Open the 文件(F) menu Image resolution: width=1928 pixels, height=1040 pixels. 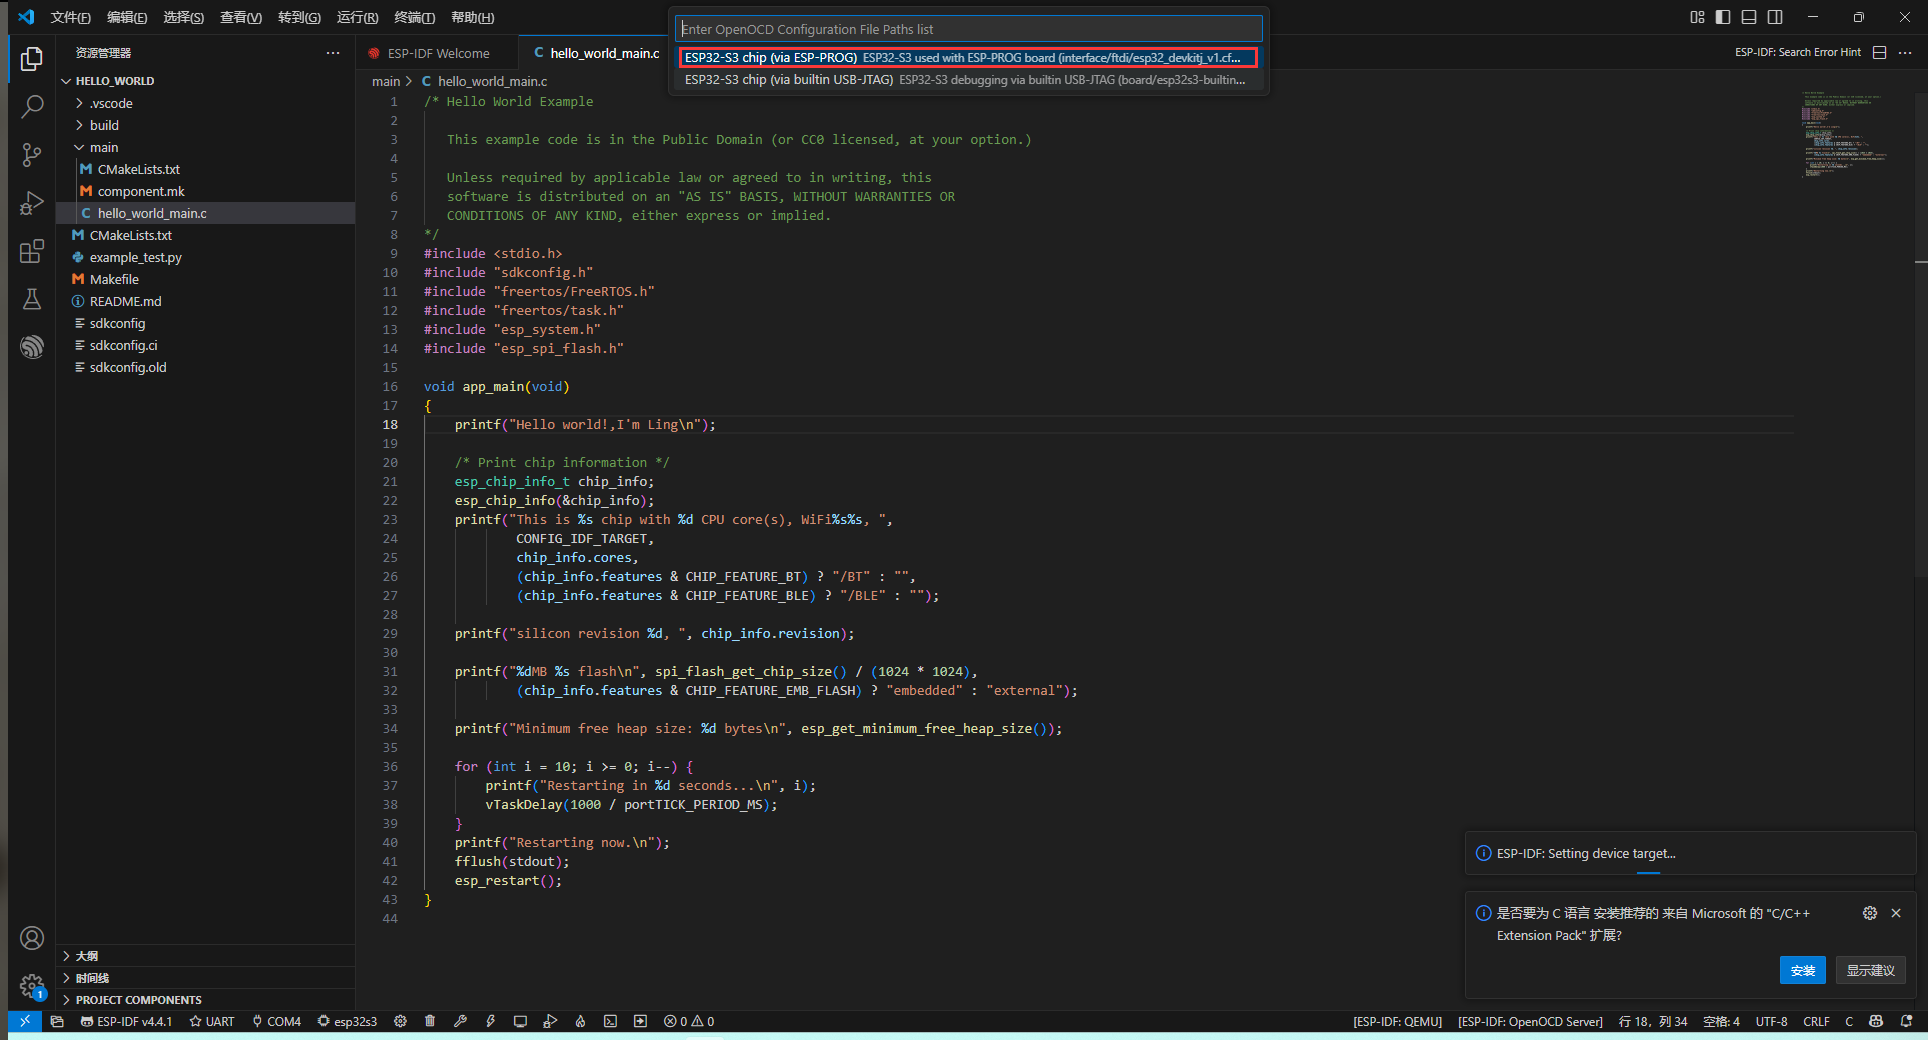click(x=70, y=17)
